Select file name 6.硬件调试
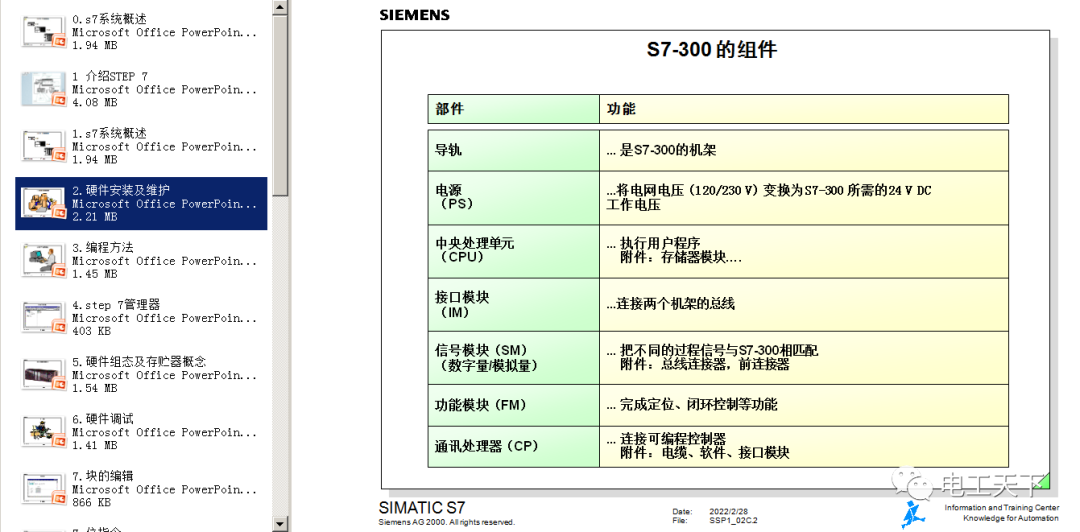Viewport: 1080px width, 532px height. (103, 420)
